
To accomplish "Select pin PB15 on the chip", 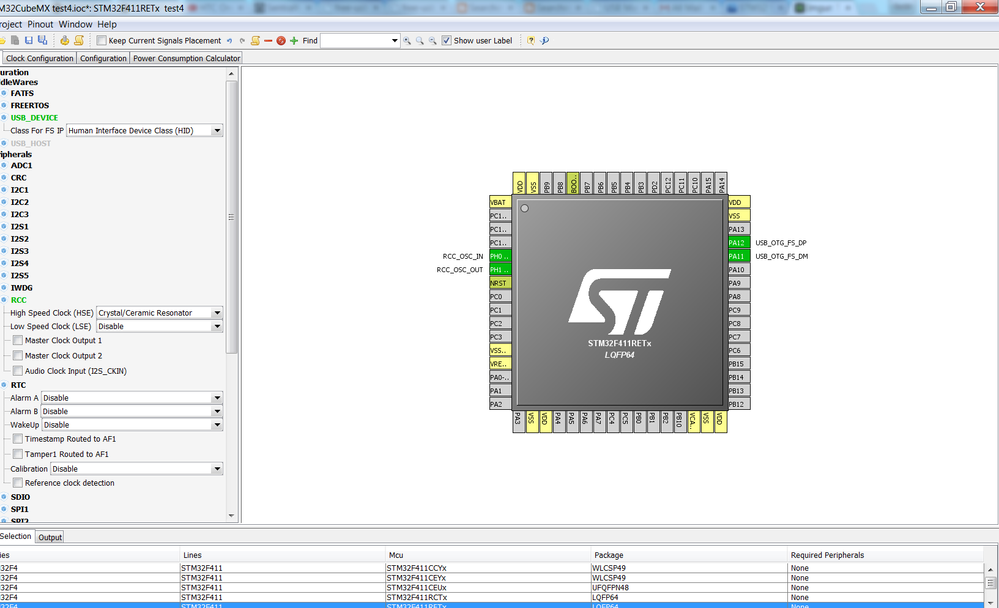I will pyautogui.click(x=739, y=364).
